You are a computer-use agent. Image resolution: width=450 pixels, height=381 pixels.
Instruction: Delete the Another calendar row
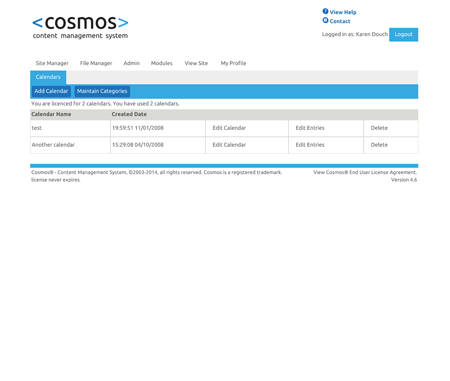379,145
